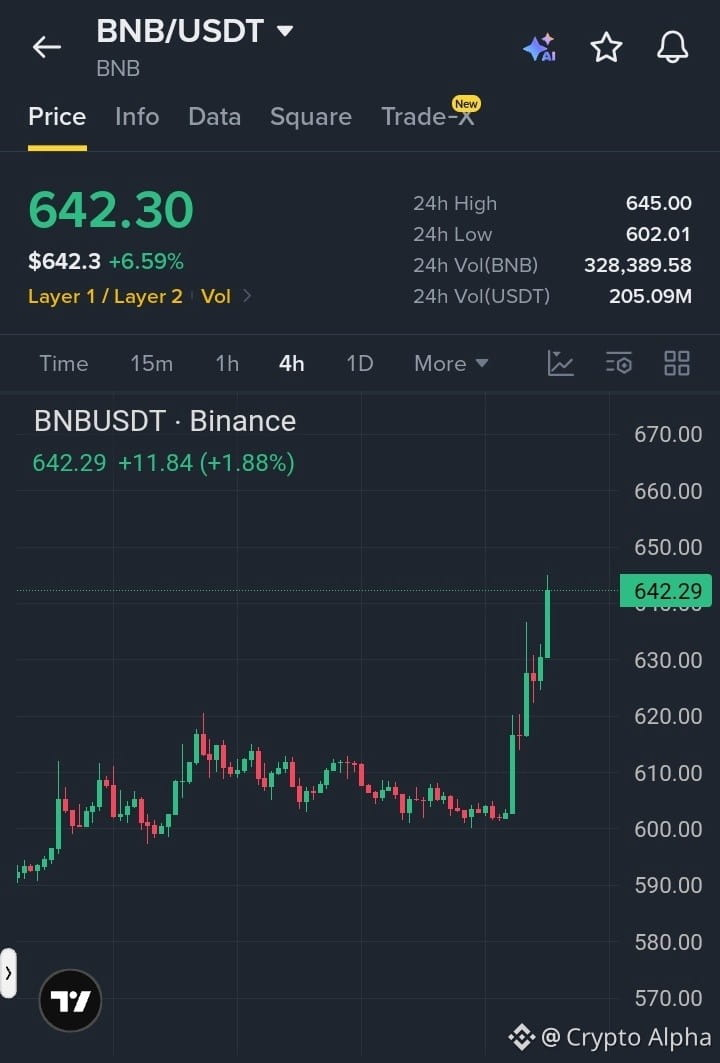The height and width of the screenshot is (1063, 720).
Task: Click the 600.00 price axis label
Action: coord(668,828)
